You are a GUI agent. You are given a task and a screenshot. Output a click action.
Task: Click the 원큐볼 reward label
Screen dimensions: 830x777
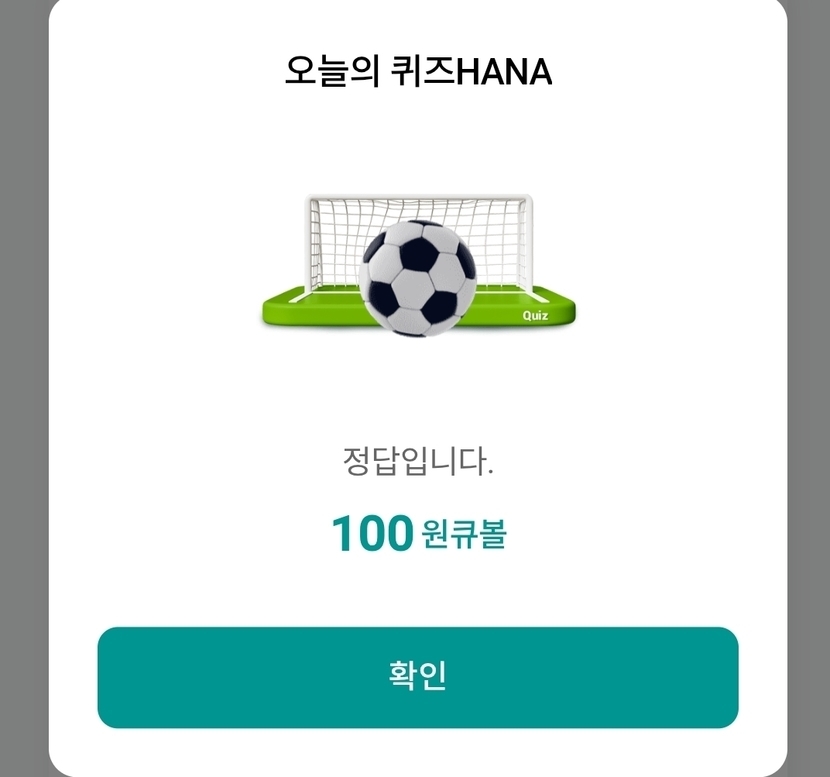pos(464,534)
